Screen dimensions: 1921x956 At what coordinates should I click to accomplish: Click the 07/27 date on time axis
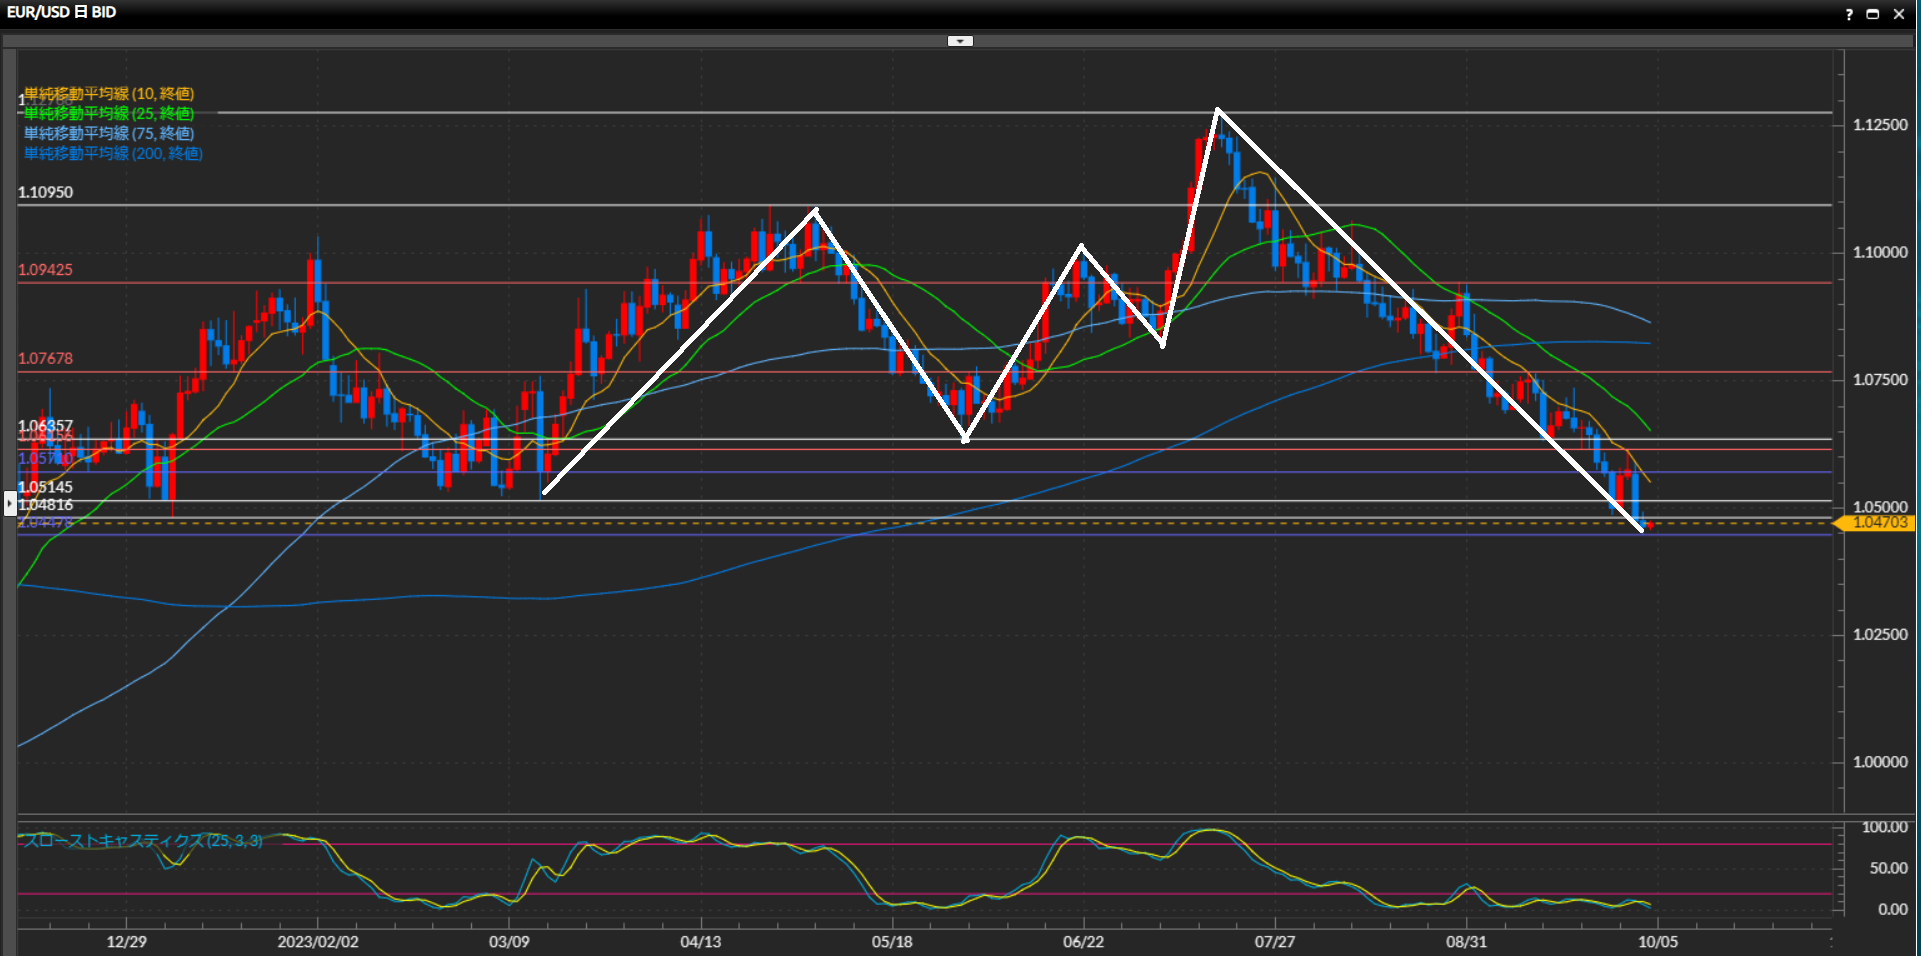(x=1275, y=942)
